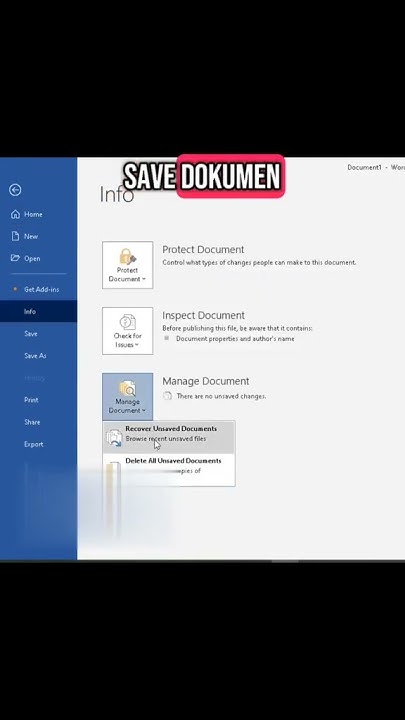The height and width of the screenshot is (720, 405).
Task: Collapse the Manage Document dropdown
Action: tap(128, 396)
